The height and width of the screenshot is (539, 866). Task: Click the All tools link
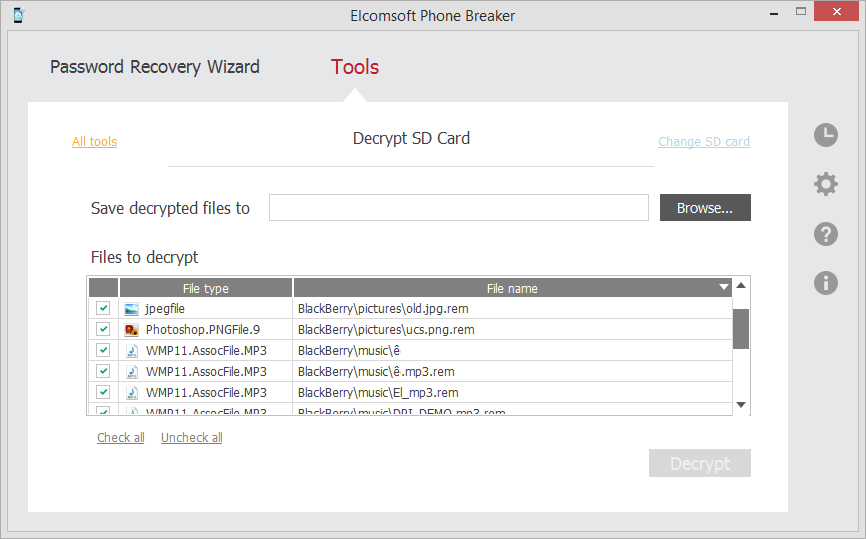(94, 142)
